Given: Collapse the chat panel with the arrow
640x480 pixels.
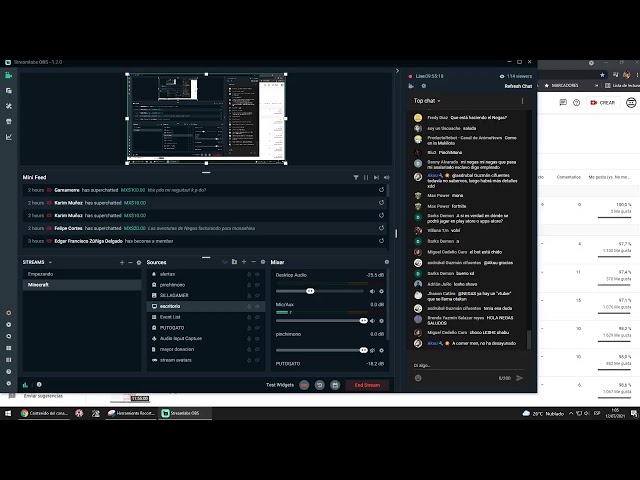Looking at the screenshot, I should point(397,71).
